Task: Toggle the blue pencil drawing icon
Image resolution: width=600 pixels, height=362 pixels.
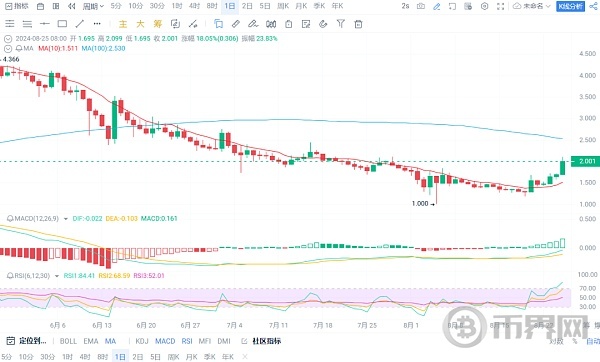Action: (x=437, y=6)
